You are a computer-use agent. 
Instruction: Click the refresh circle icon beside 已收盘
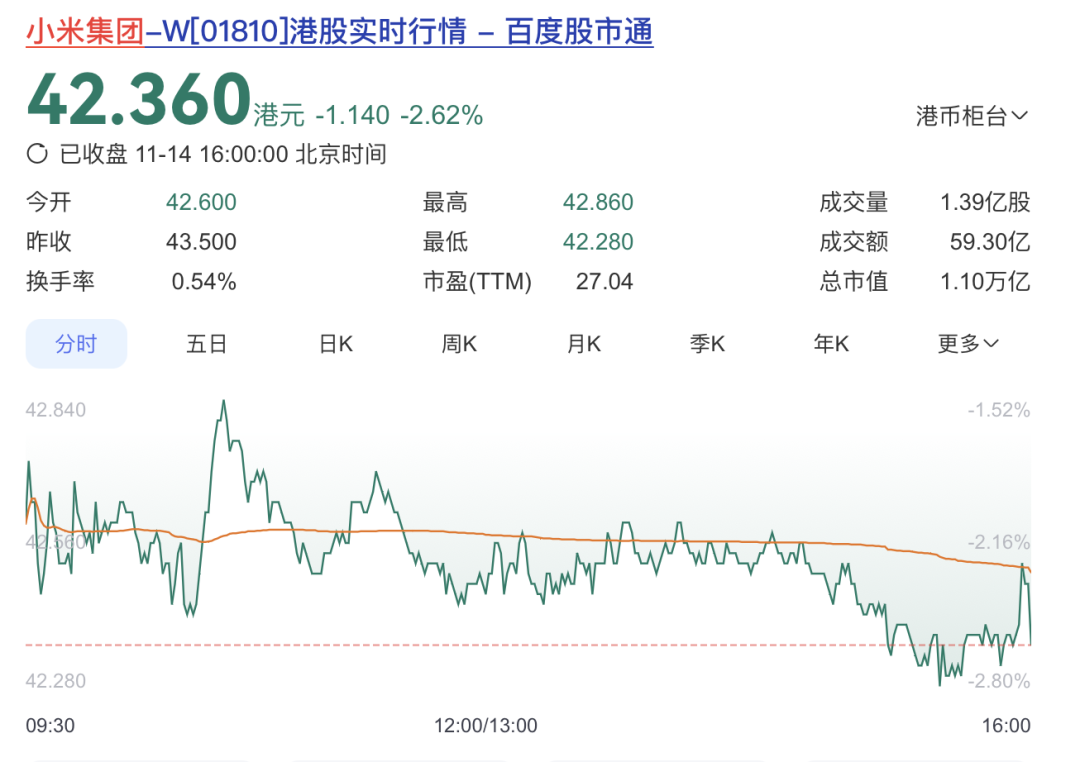37,154
